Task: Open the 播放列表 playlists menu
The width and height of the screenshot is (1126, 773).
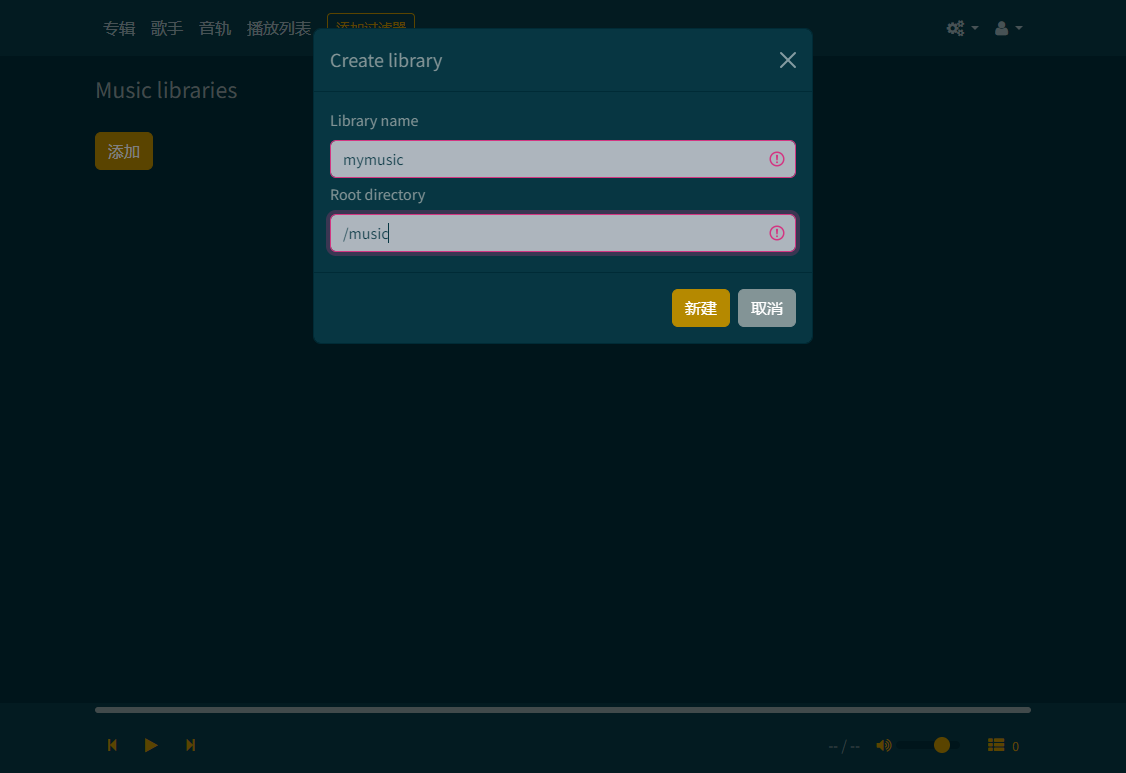Action: click(279, 28)
